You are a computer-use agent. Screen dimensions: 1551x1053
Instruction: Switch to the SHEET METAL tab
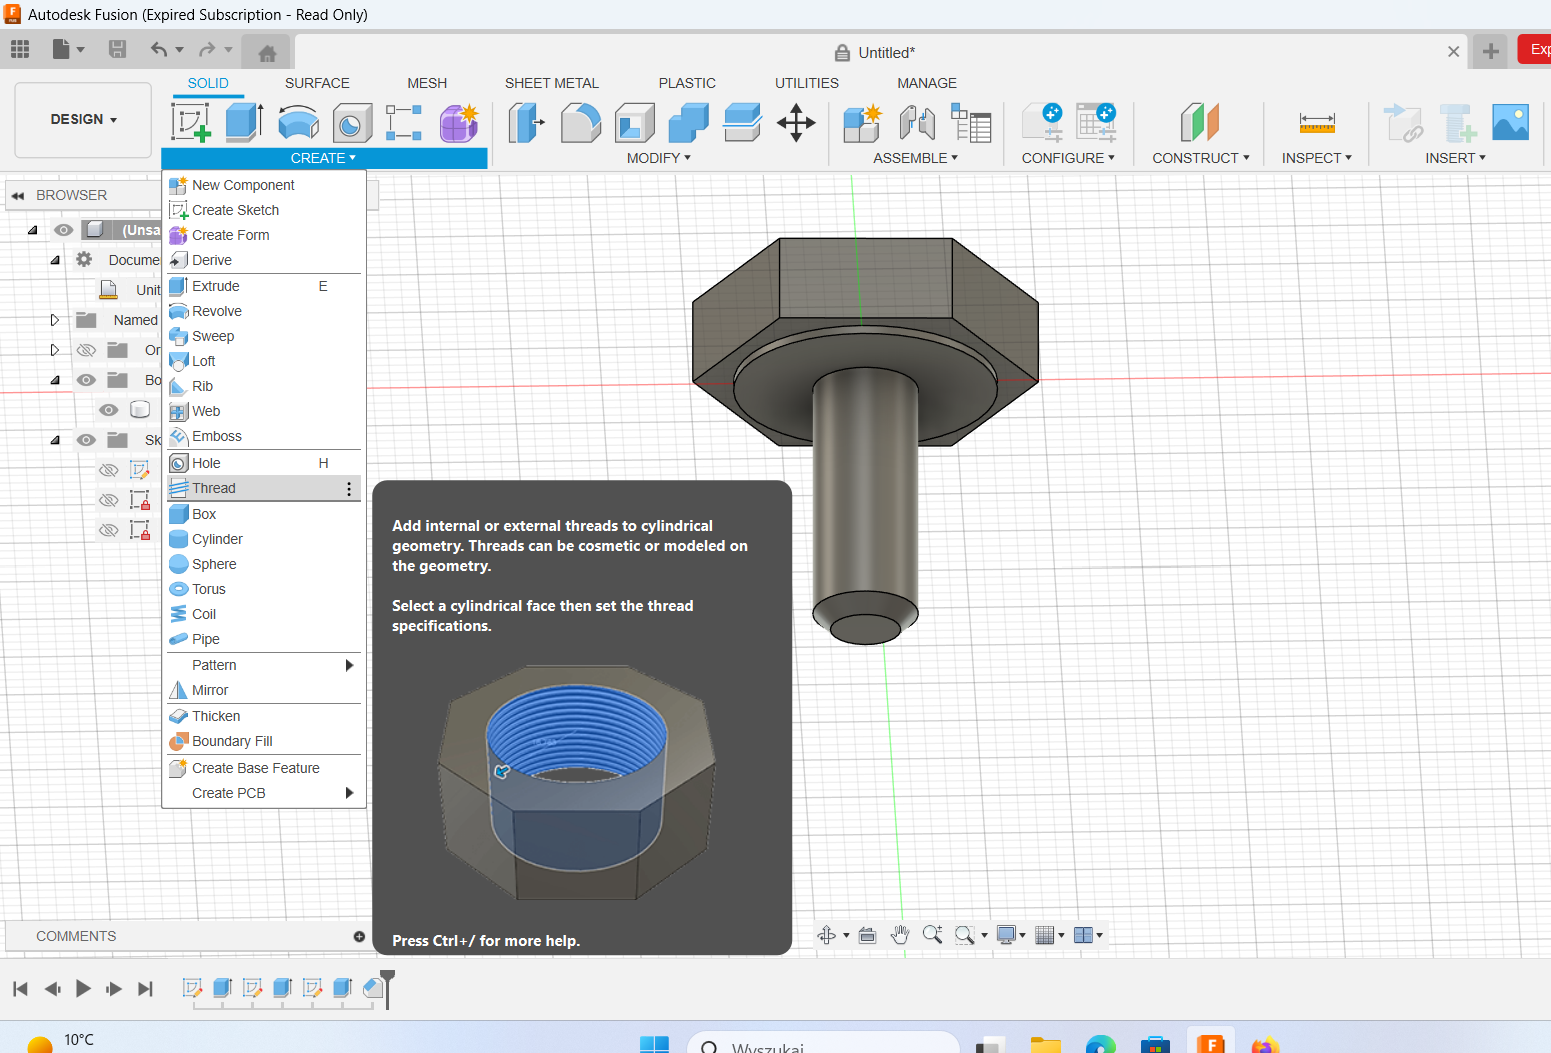click(552, 83)
